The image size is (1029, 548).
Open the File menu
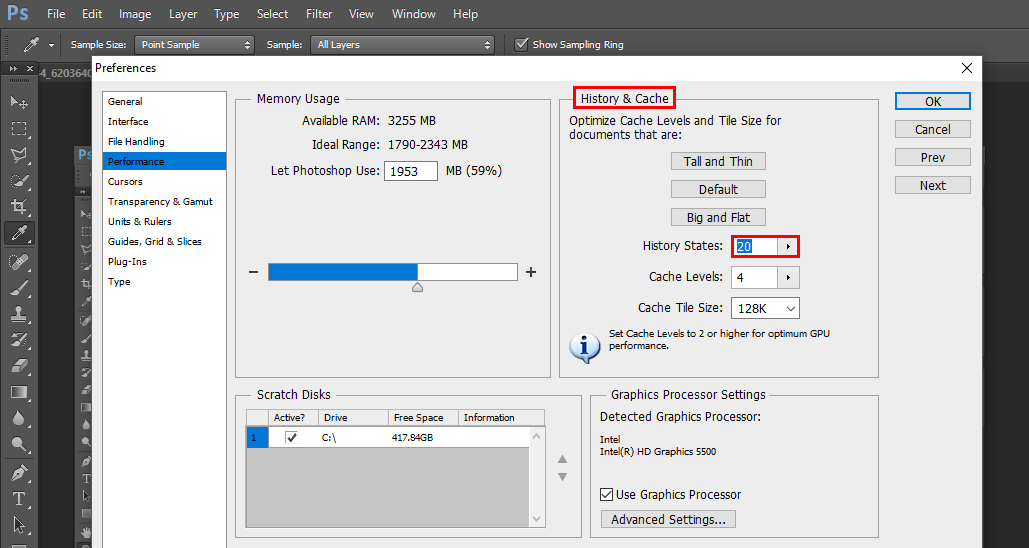tap(56, 14)
